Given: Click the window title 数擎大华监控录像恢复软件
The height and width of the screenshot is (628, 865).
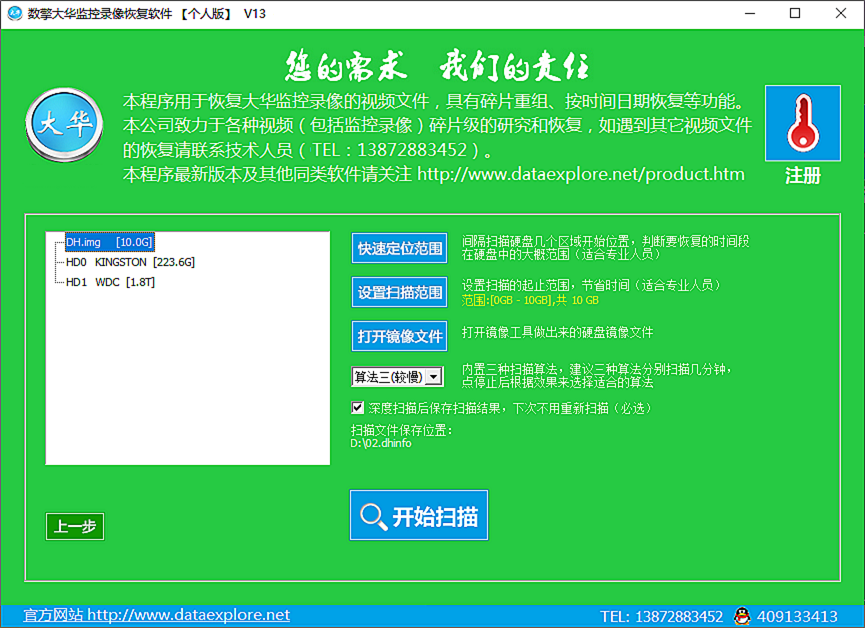Looking at the screenshot, I should (x=100, y=14).
